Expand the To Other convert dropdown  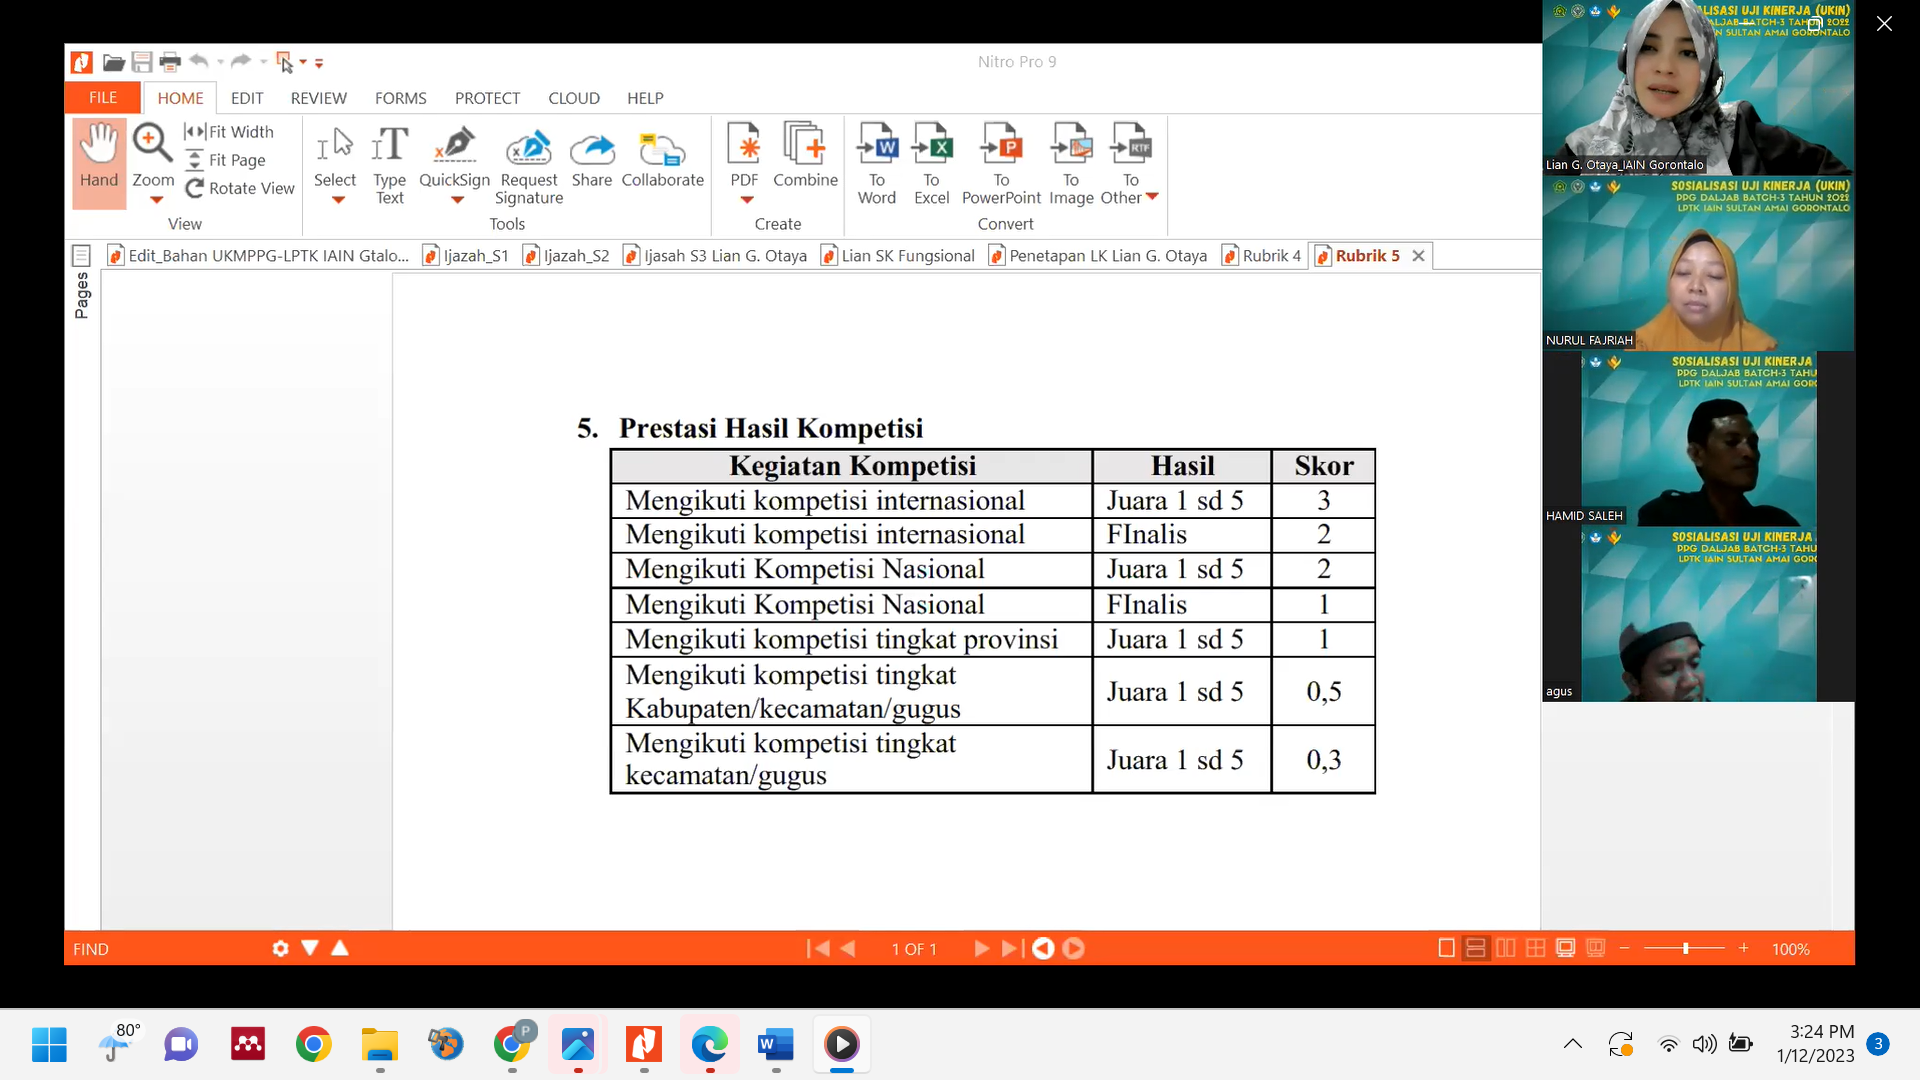point(1152,197)
